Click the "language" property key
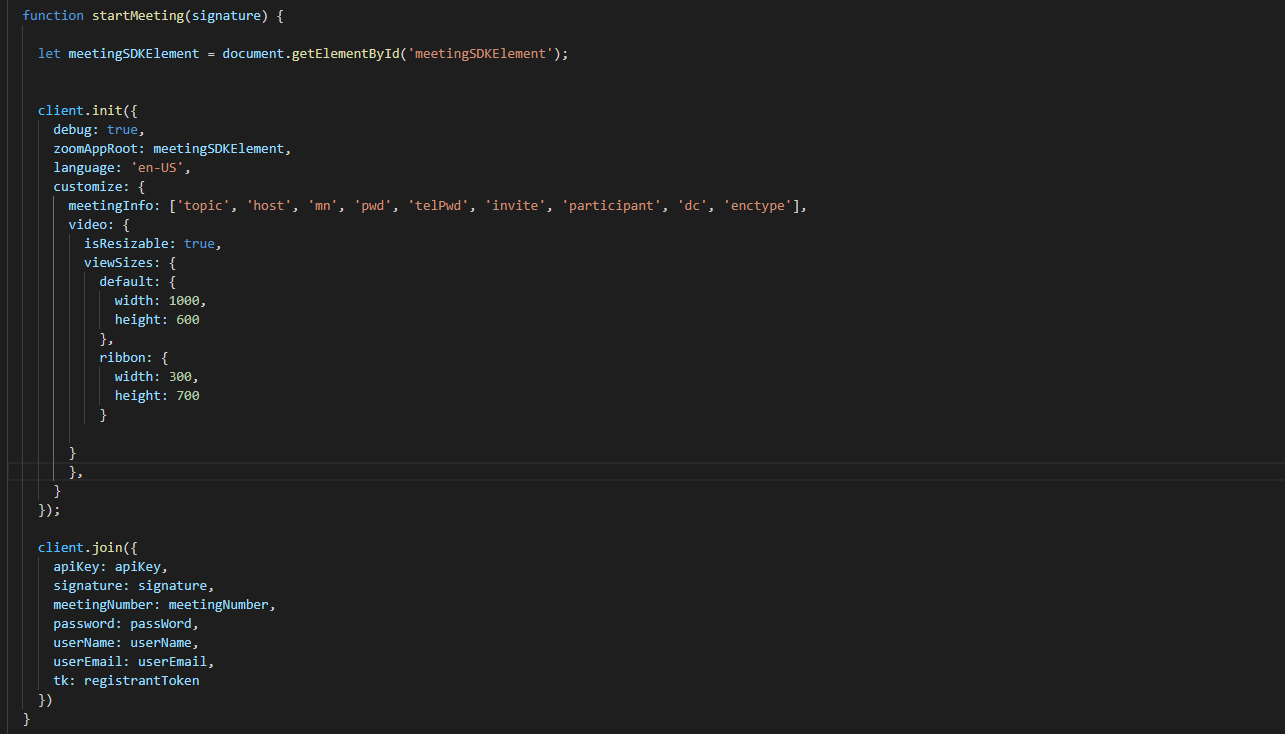This screenshot has width=1285, height=734. [84, 168]
